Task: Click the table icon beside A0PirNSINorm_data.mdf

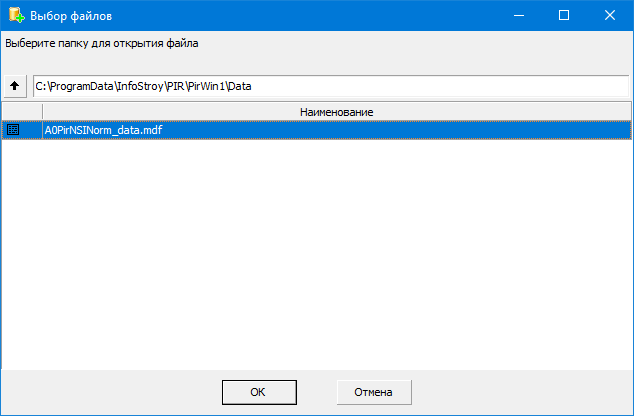Action: [13, 130]
